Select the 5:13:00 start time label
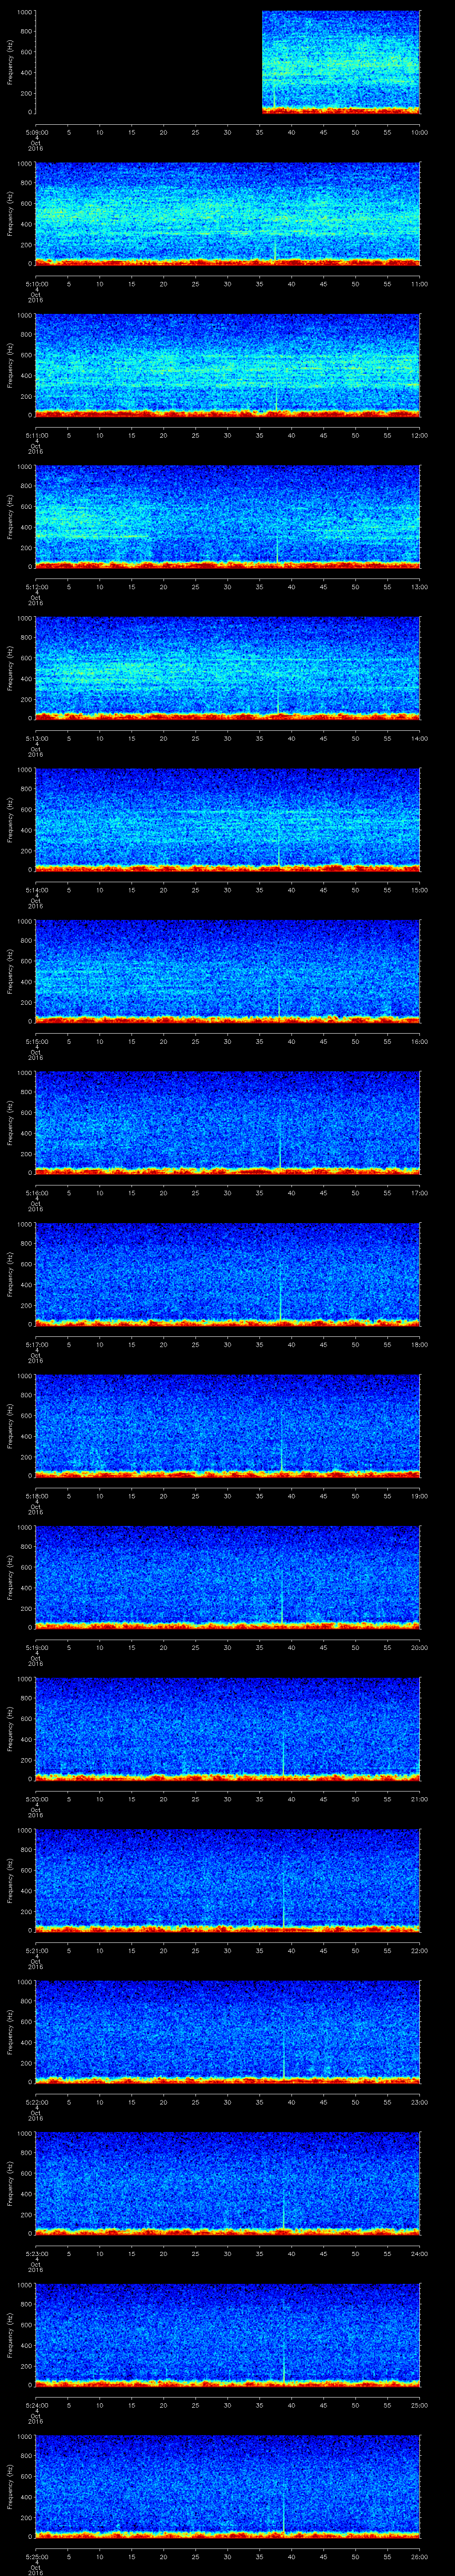This screenshot has height=2576, width=455. 36,738
